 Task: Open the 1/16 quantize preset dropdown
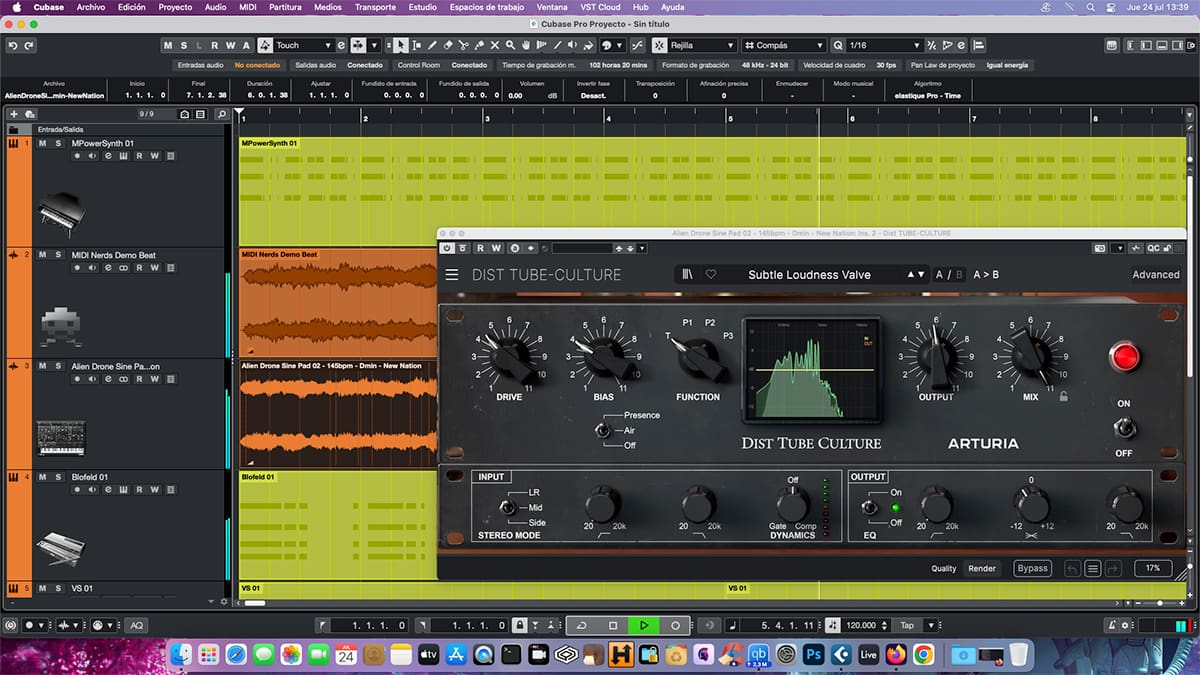883,45
